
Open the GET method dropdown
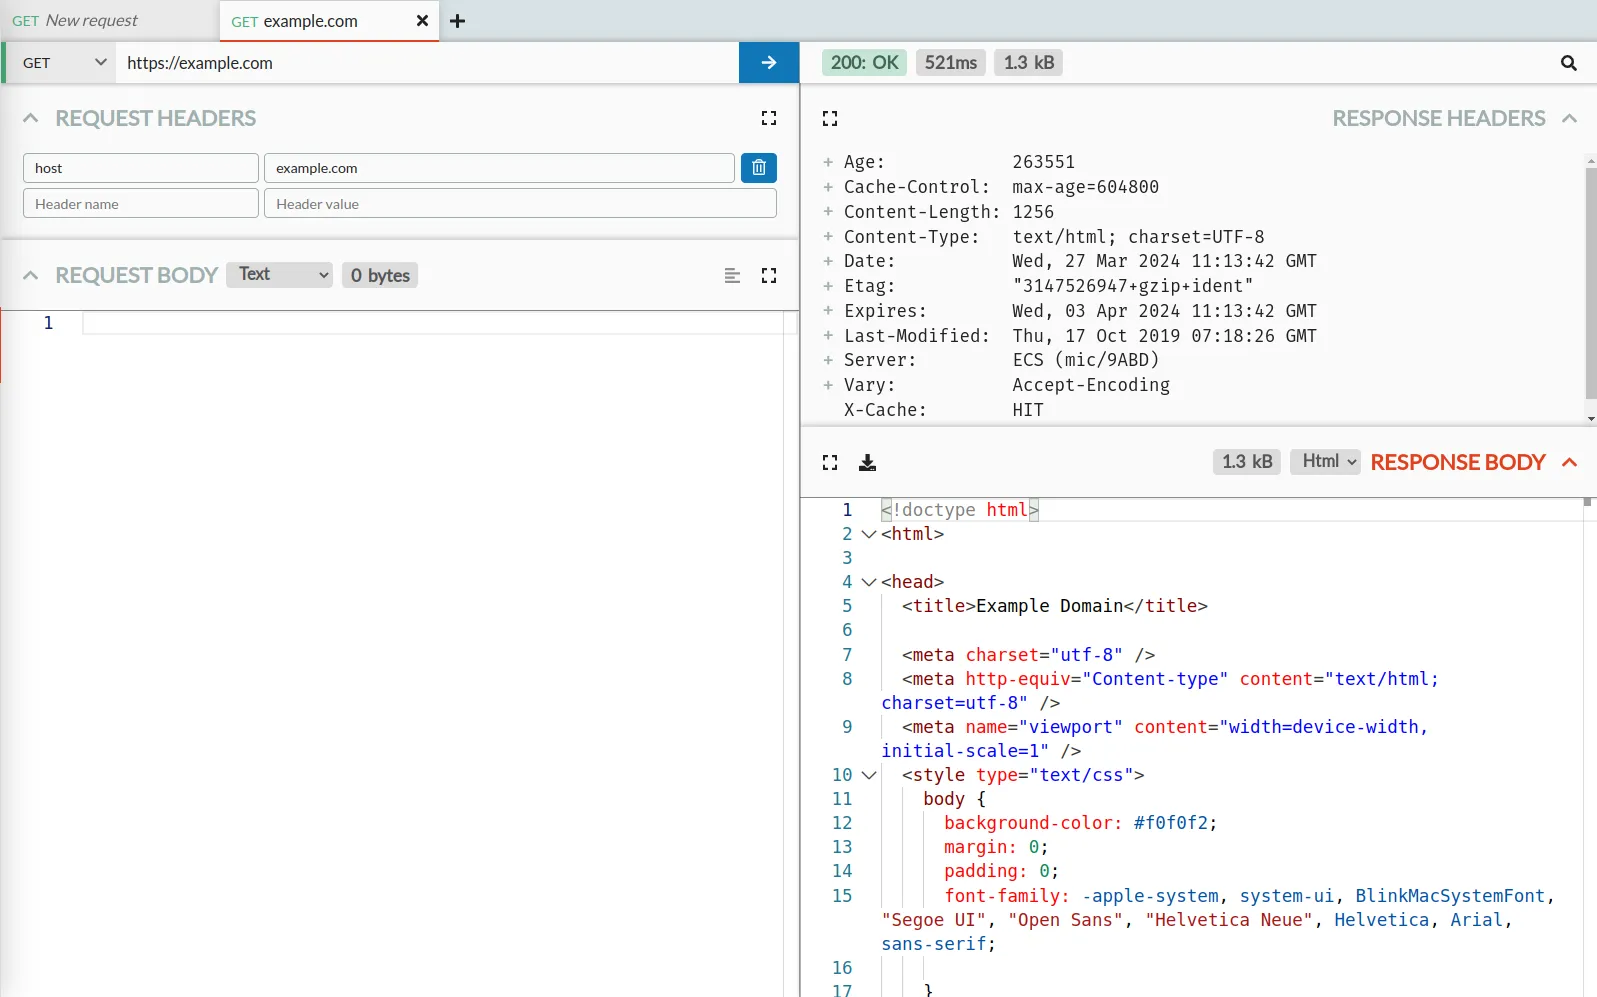click(x=63, y=62)
